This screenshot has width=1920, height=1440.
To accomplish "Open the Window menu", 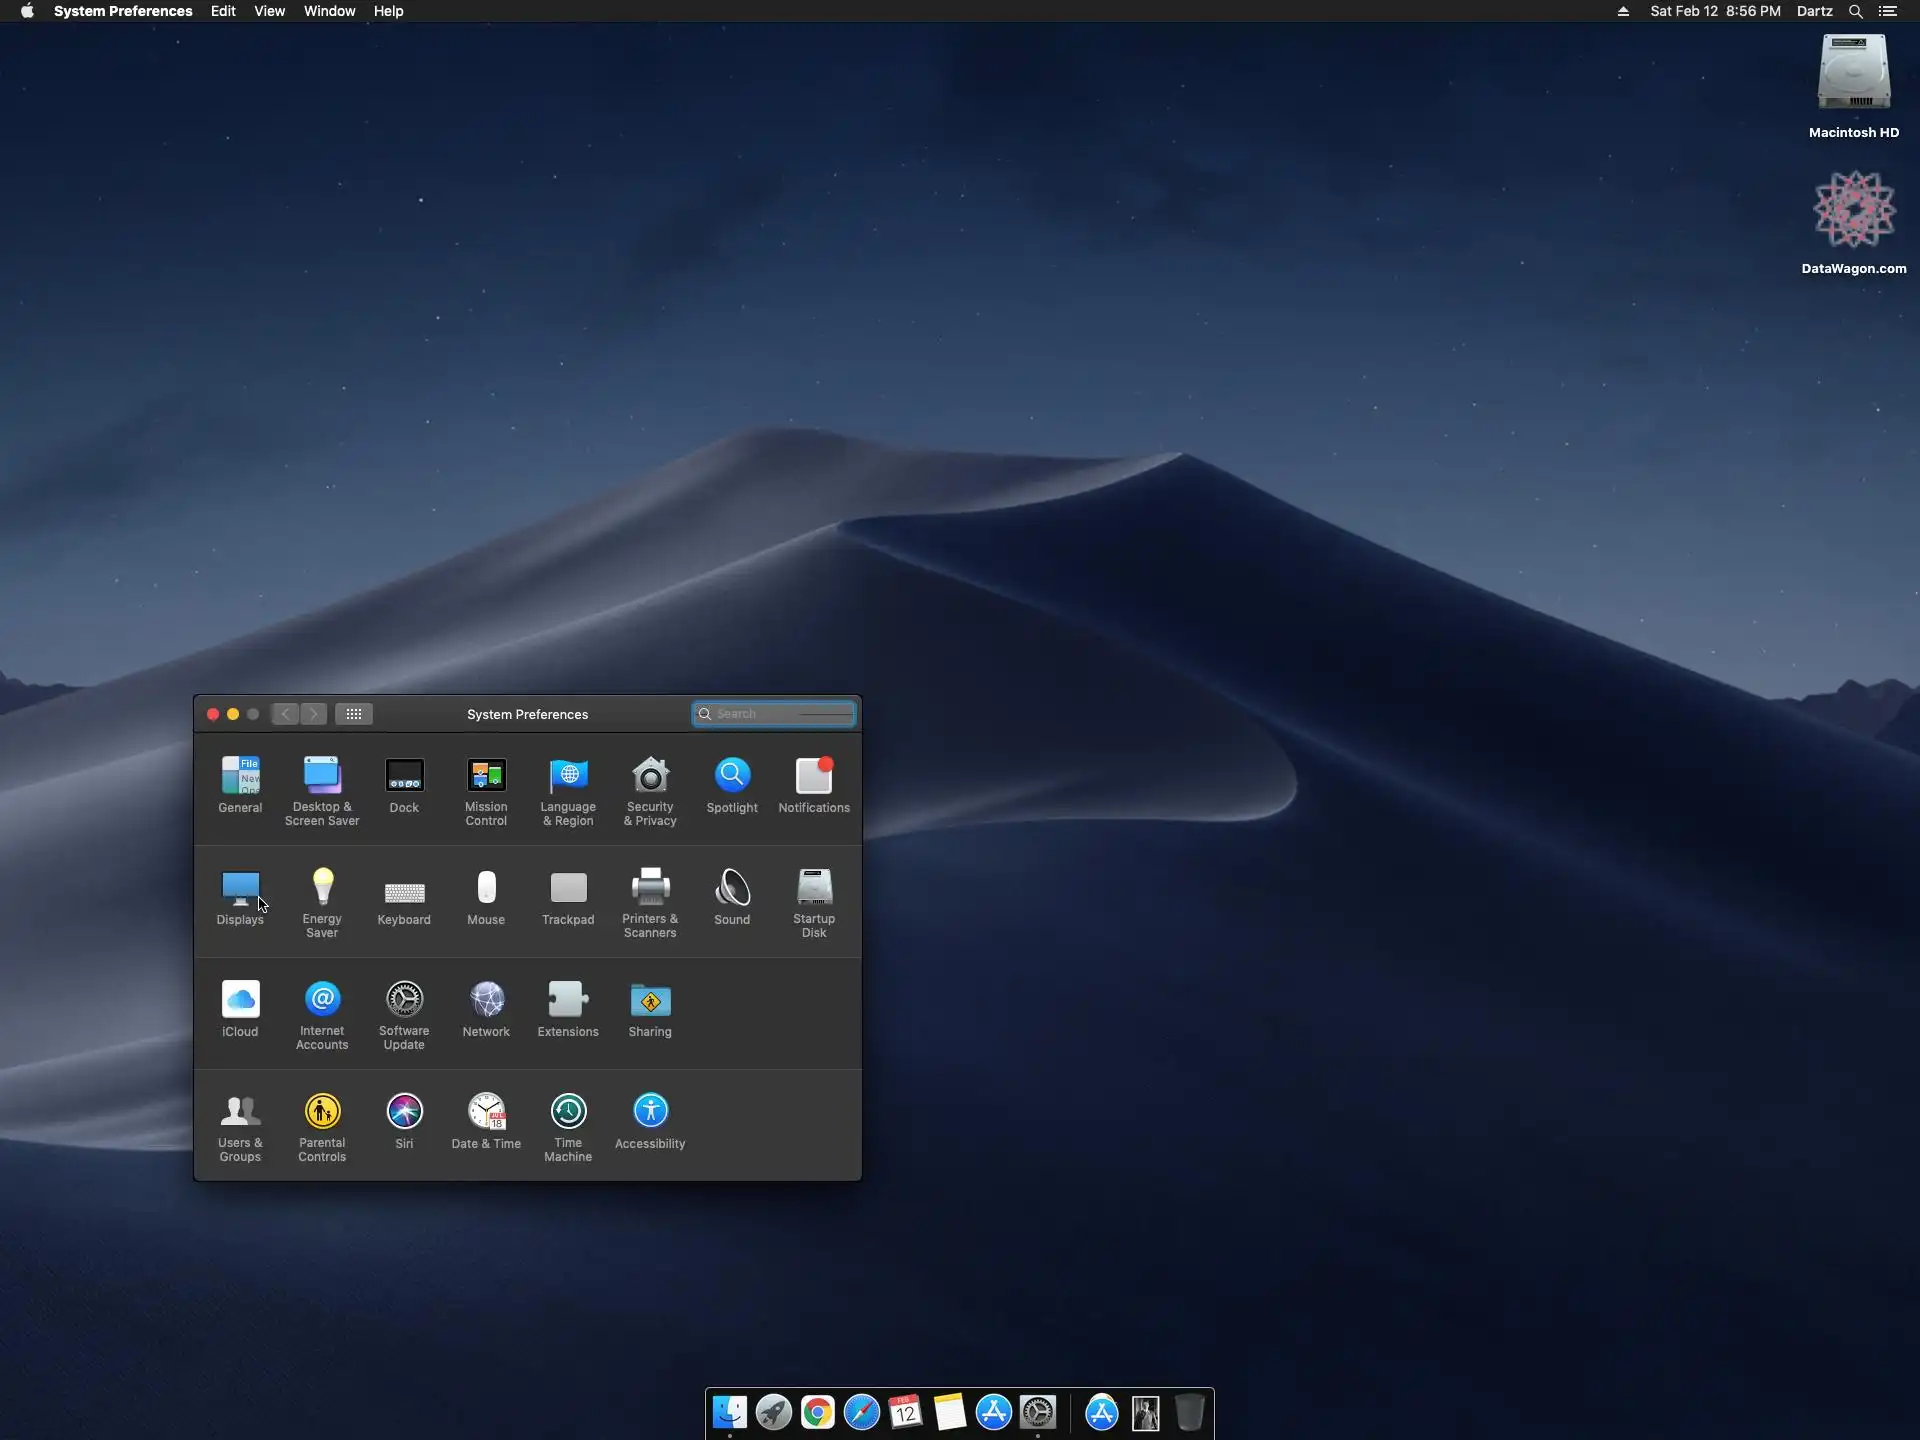I will click(329, 11).
